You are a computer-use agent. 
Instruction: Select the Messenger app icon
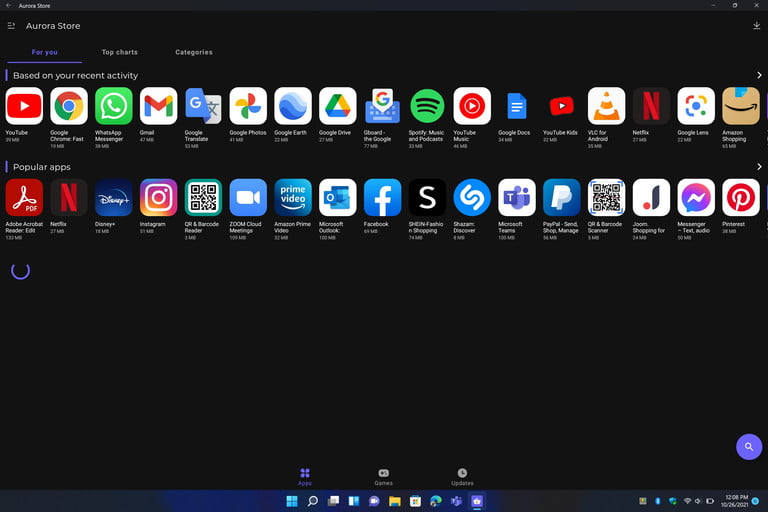tap(696, 197)
